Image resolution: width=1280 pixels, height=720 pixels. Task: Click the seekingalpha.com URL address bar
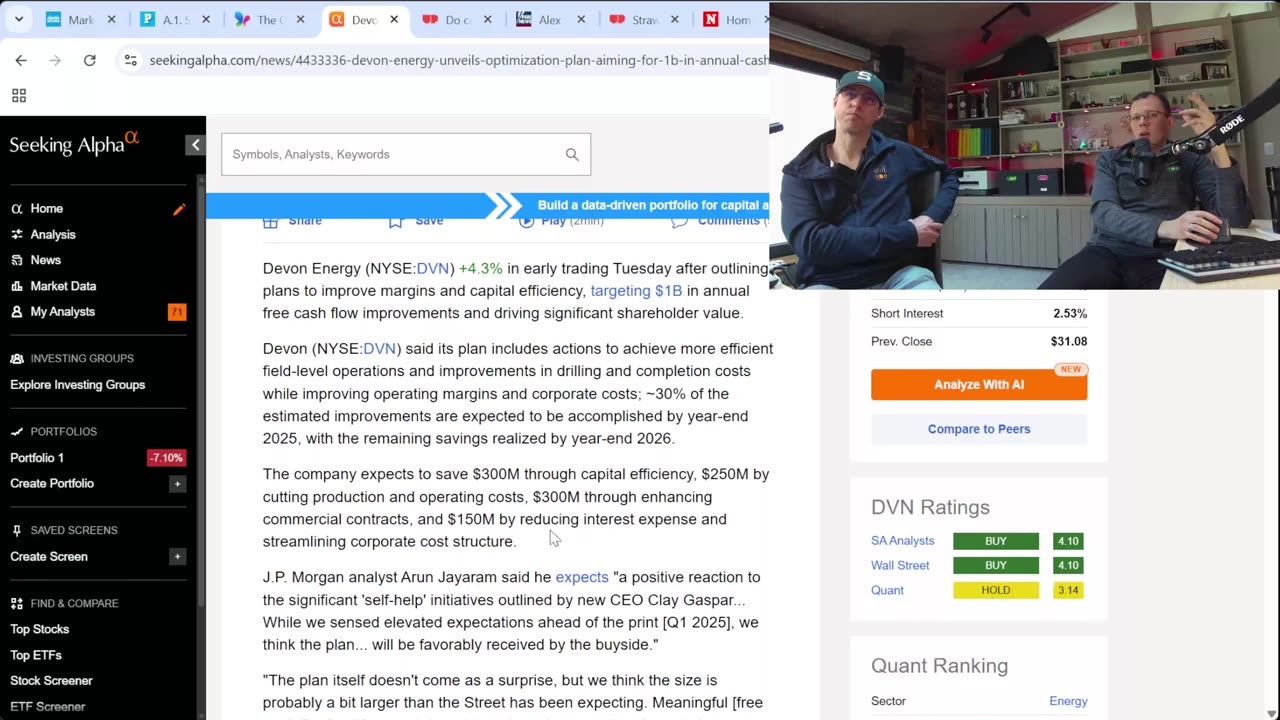[x=458, y=60]
